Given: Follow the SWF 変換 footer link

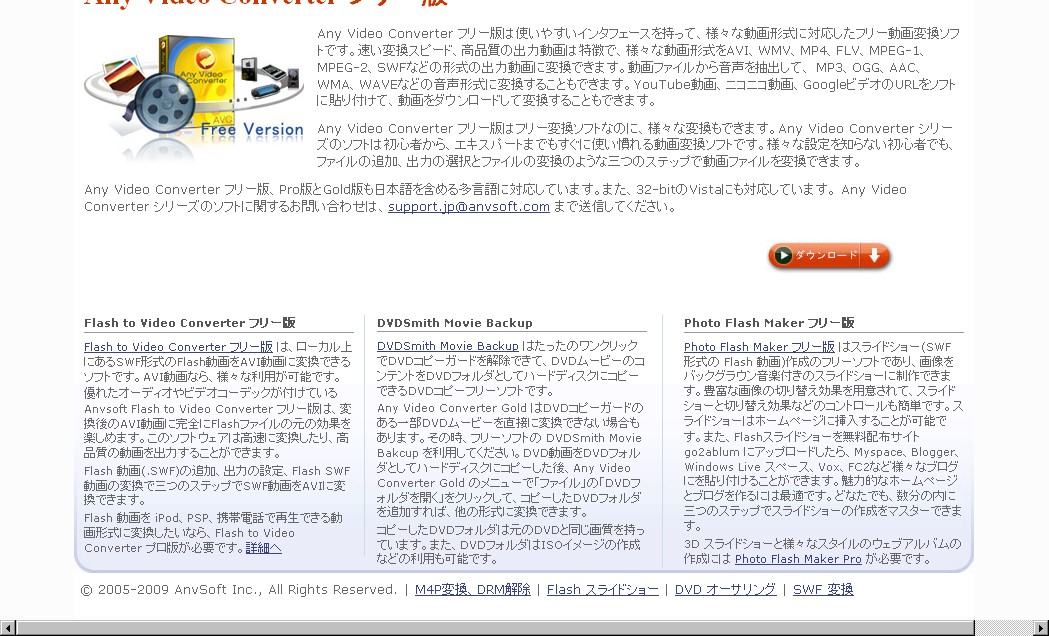Looking at the screenshot, I should (823, 589).
